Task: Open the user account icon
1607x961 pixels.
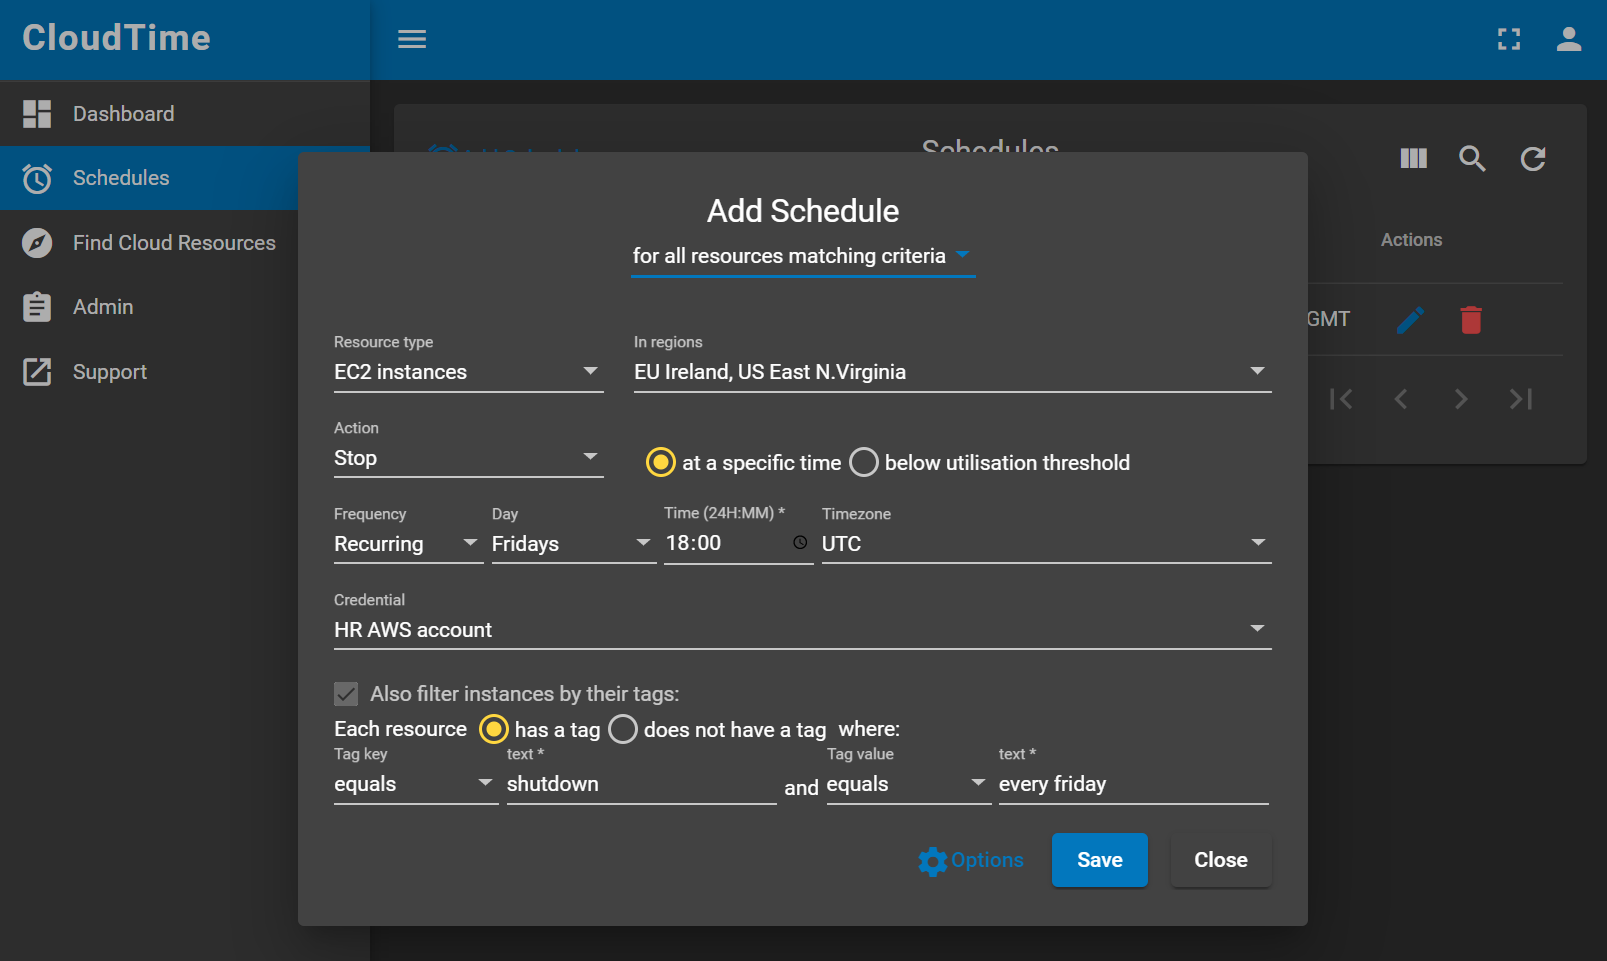Action: 1568,39
